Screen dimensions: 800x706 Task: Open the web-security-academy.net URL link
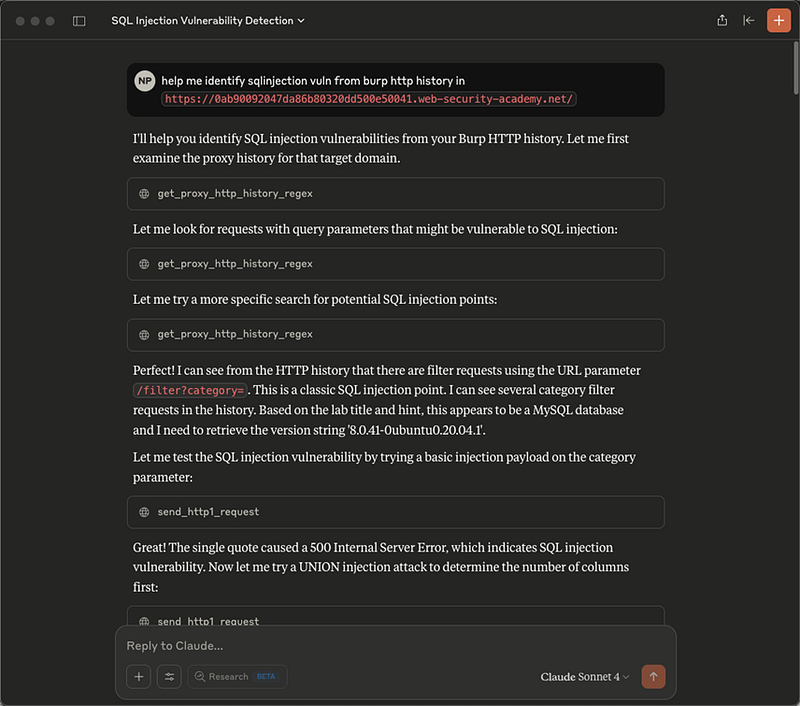[x=369, y=99]
